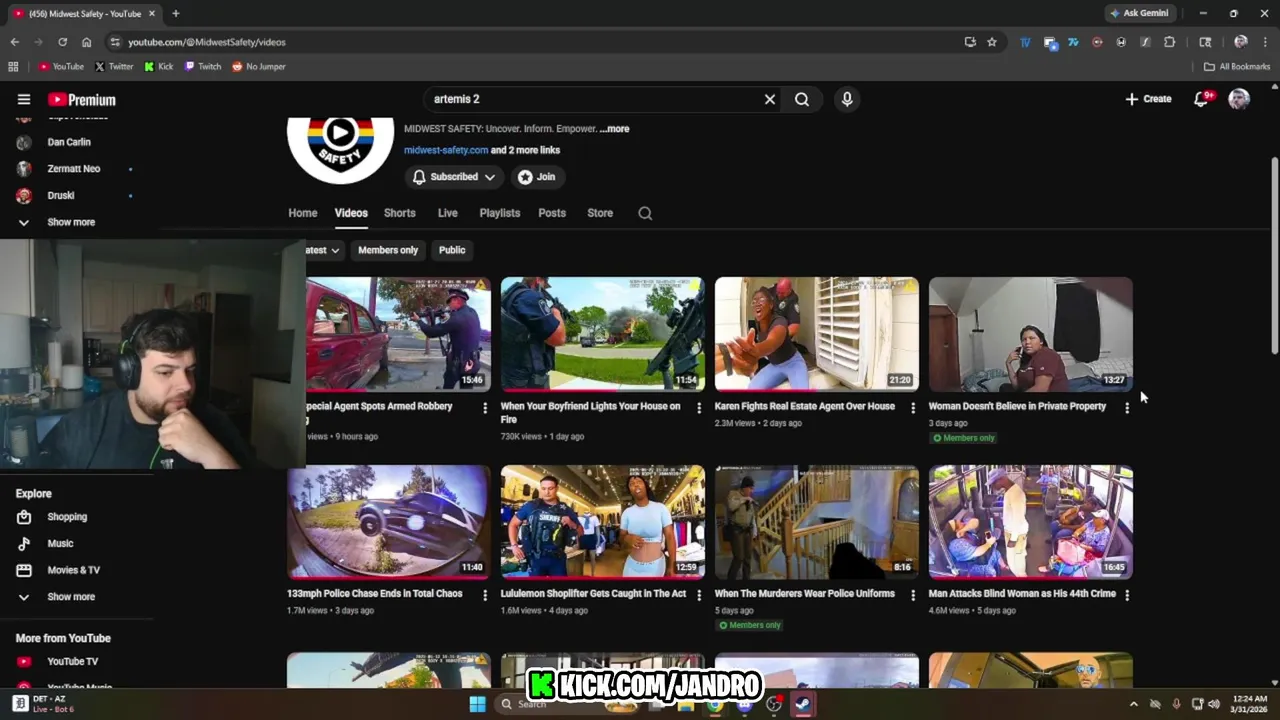This screenshot has width=1280, height=720.
Task: Go to Chrome home page
Action: pyautogui.click(x=87, y=42)
